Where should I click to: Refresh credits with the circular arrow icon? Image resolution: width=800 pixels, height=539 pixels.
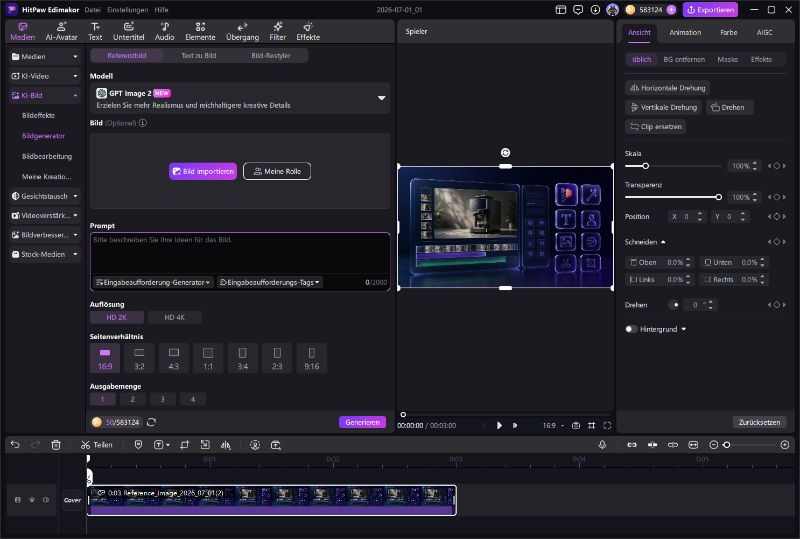(151, 422)
